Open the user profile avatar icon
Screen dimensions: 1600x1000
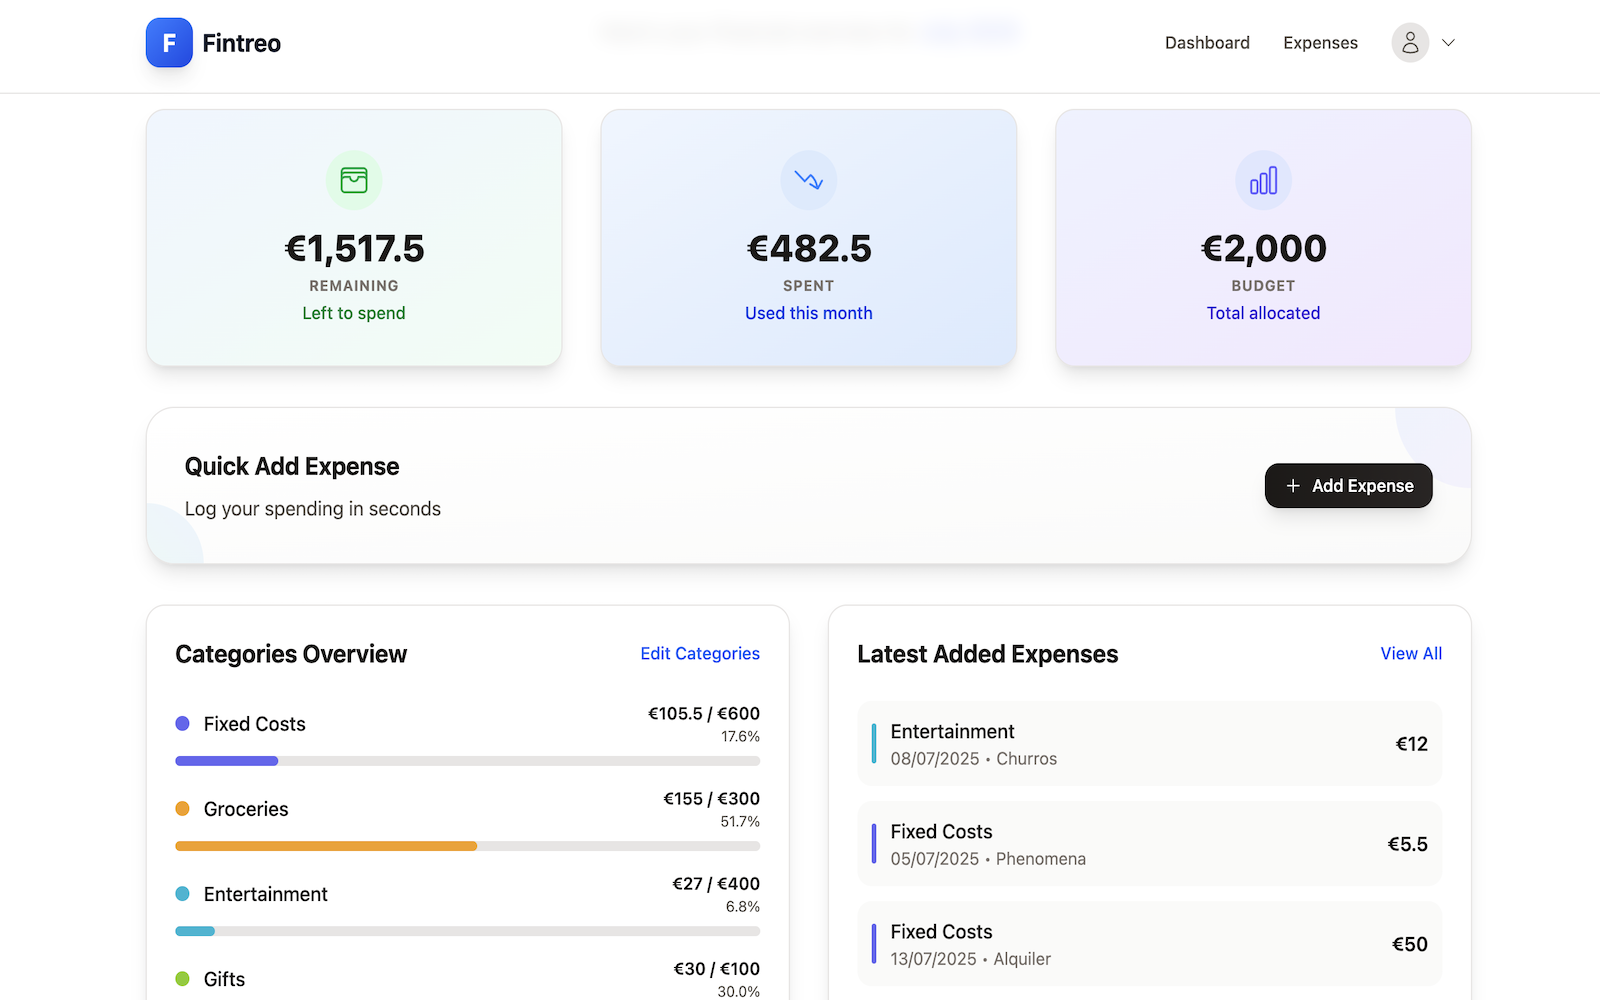(1410, 43)
